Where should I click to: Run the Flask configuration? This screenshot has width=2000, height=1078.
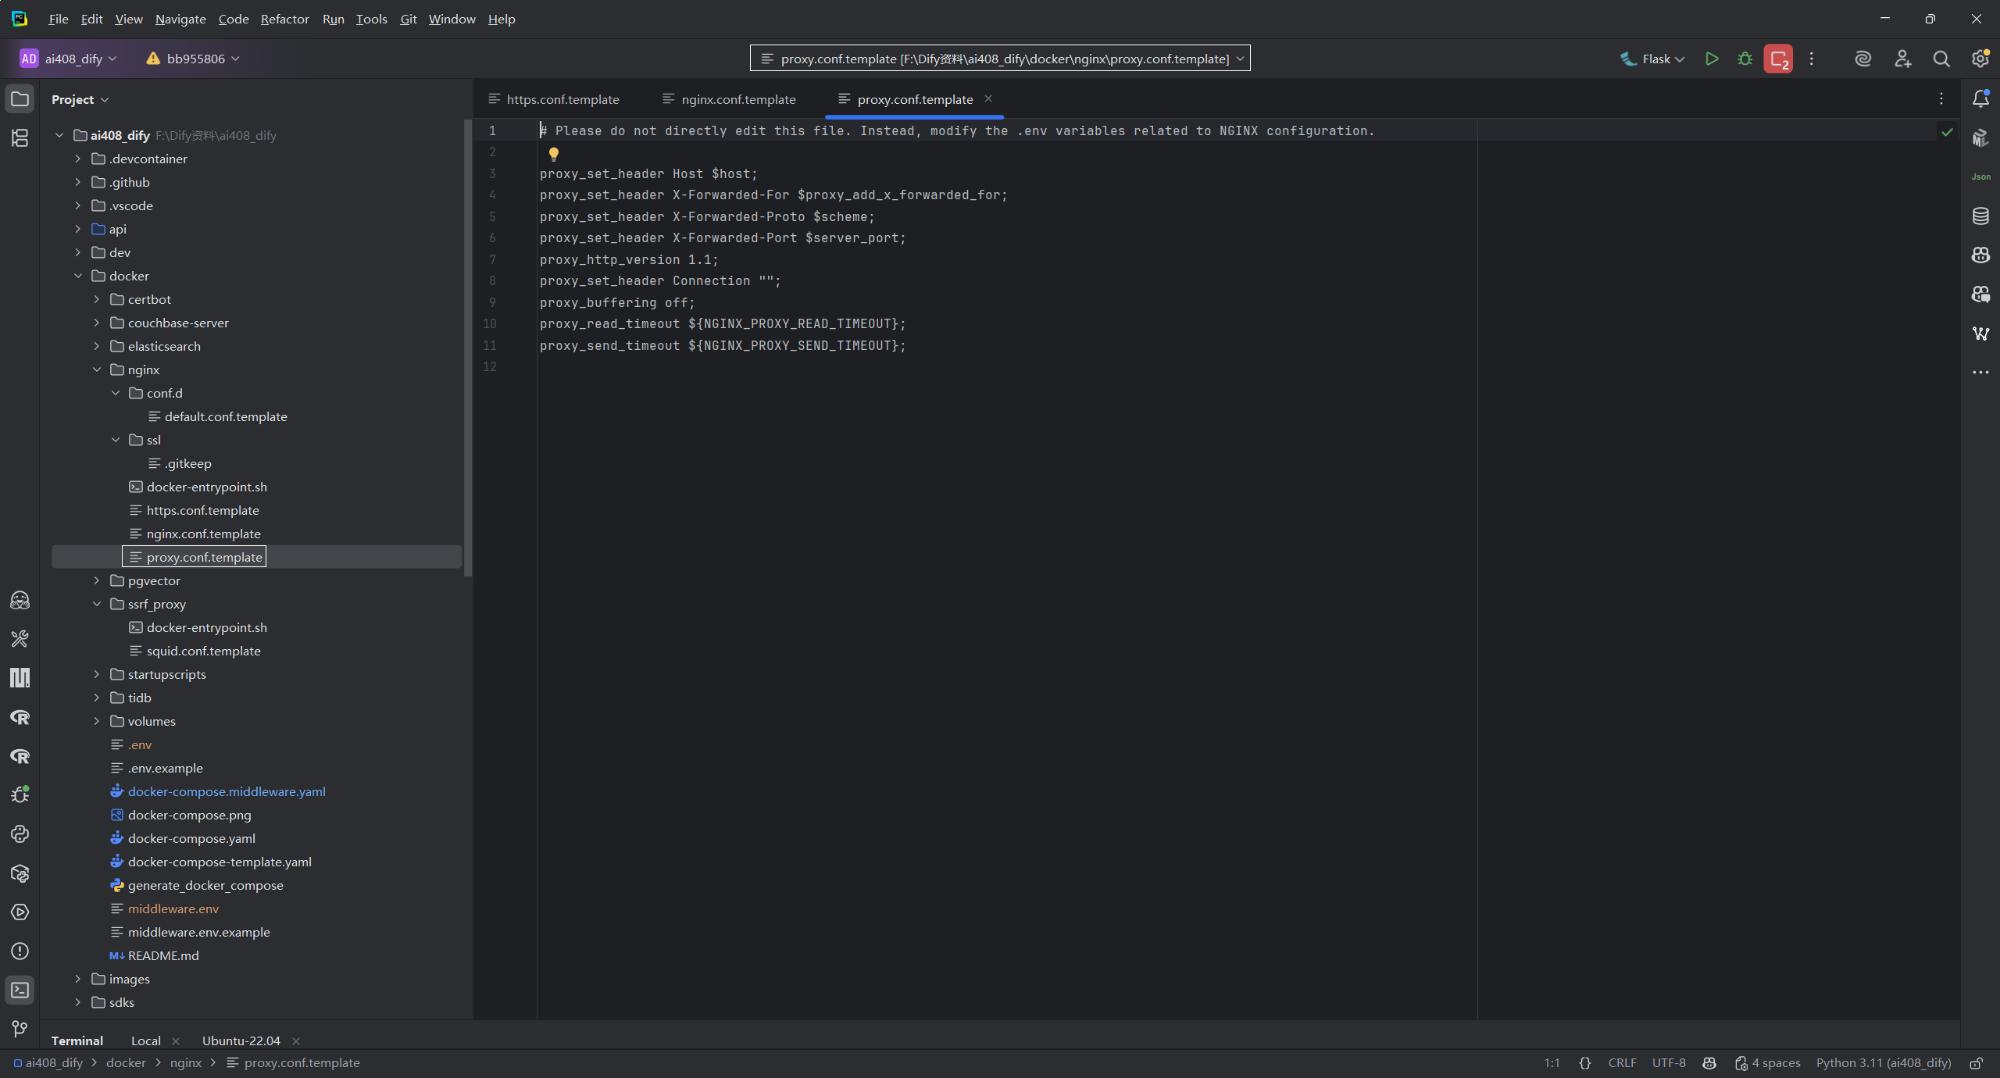click(1711, 59)
